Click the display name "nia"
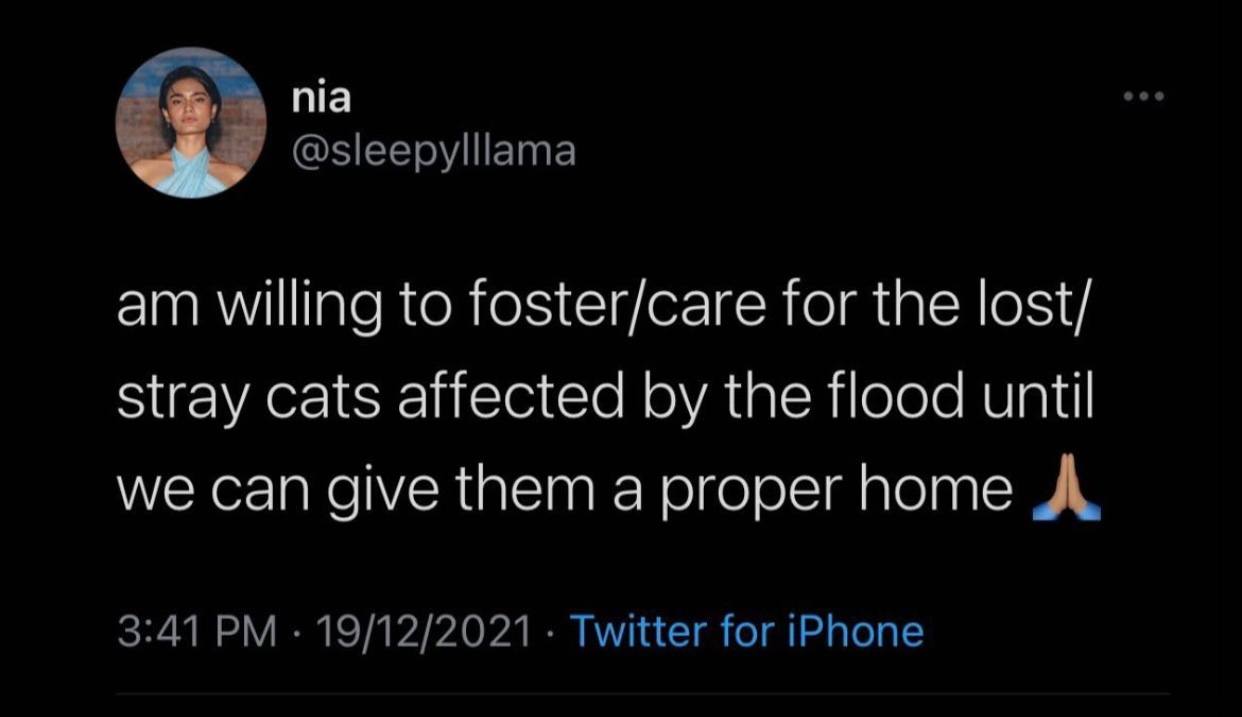Screen dimensions: 1242x717 point(317,99)
